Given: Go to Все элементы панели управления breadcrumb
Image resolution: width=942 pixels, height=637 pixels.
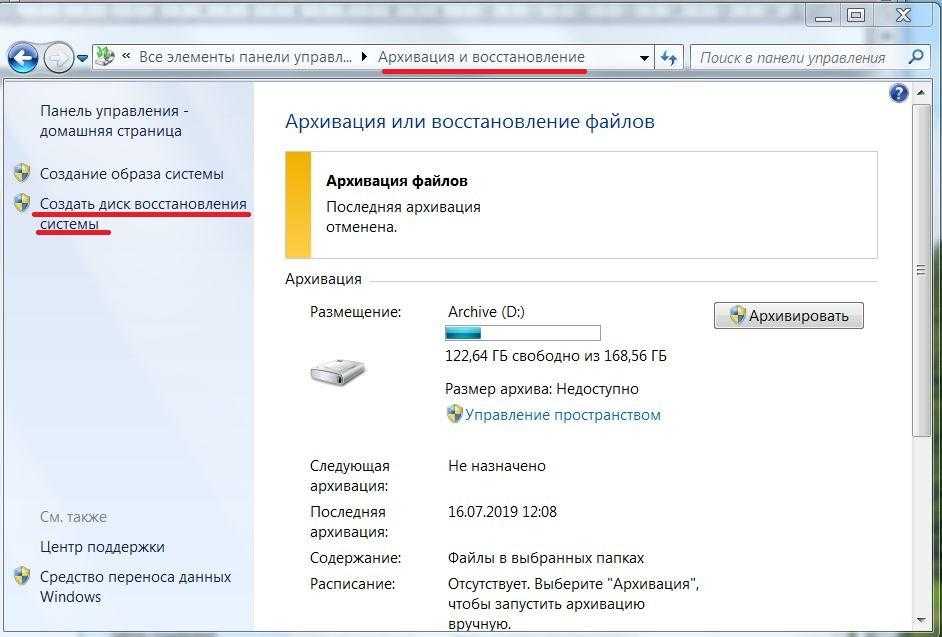Looking at the screenshot, I should 245,57.
